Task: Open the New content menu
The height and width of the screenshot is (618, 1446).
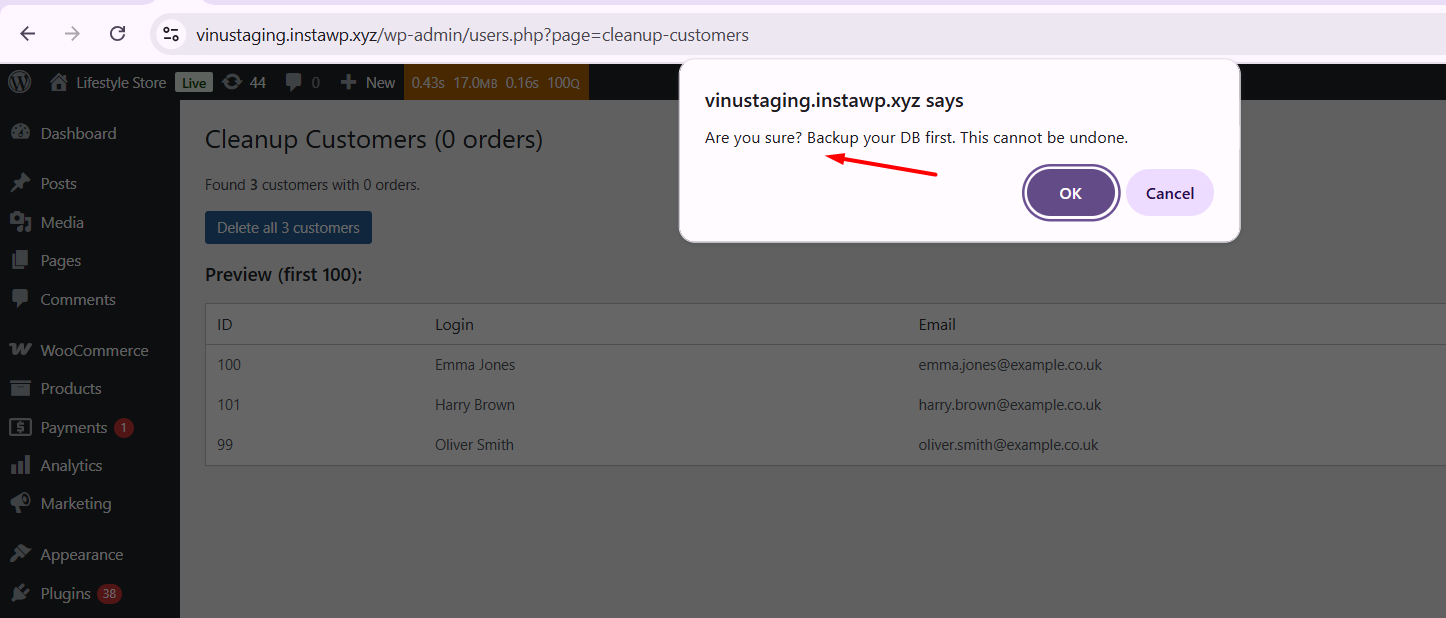Action: [368, 82]
